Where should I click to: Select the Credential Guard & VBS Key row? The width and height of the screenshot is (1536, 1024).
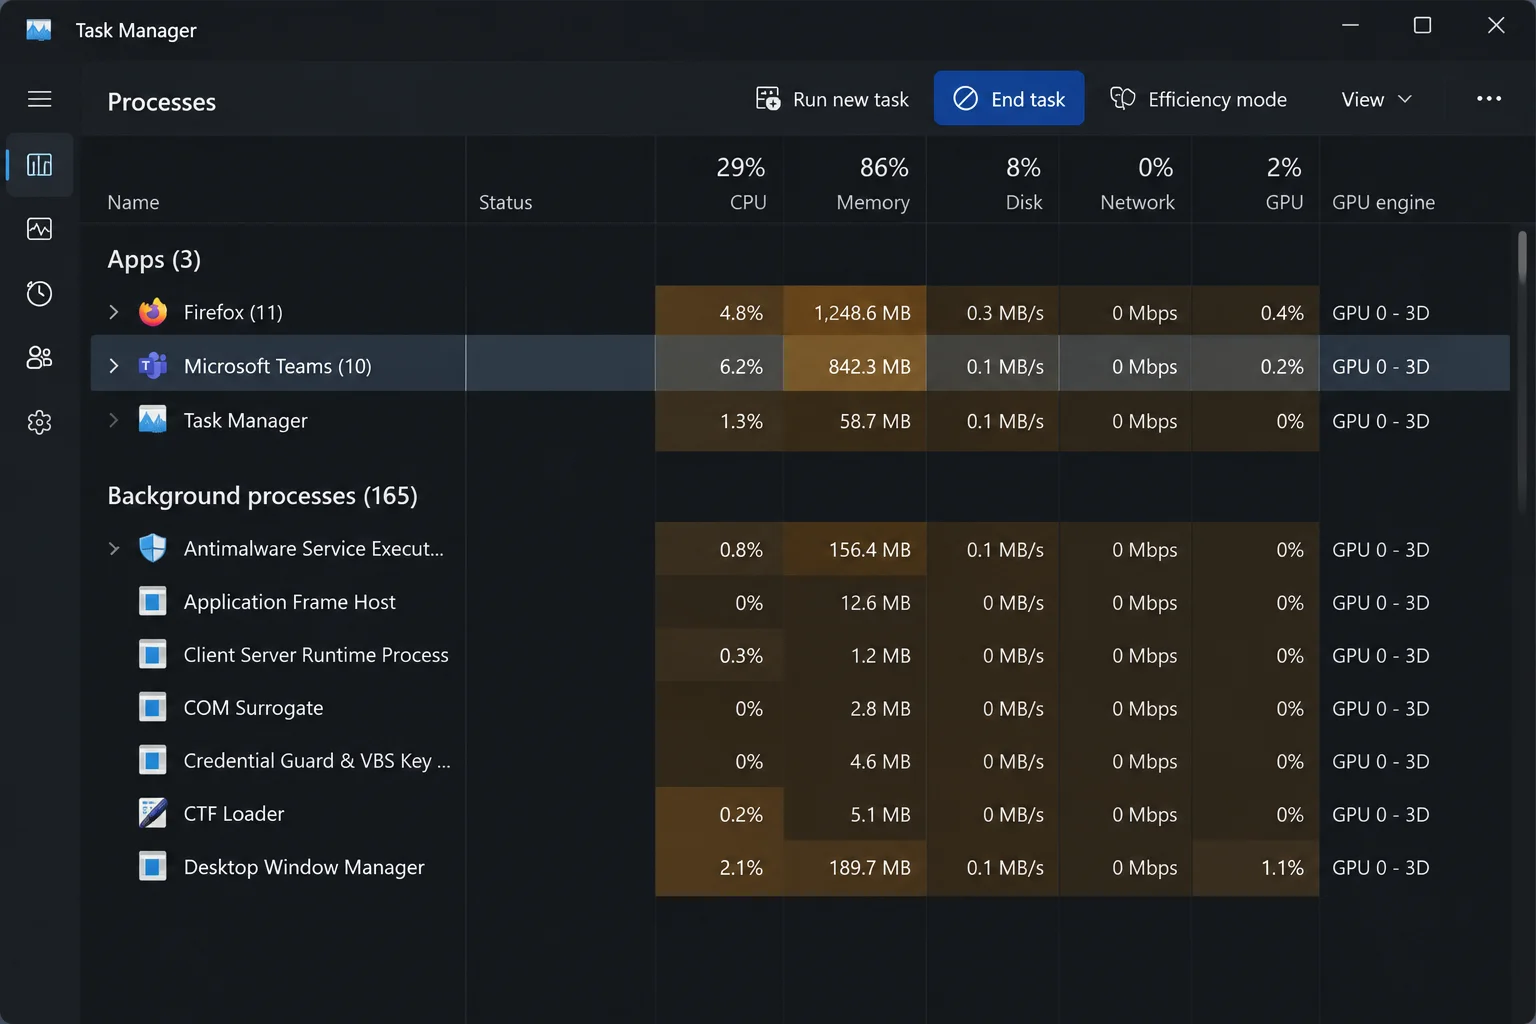pos(800,761)
